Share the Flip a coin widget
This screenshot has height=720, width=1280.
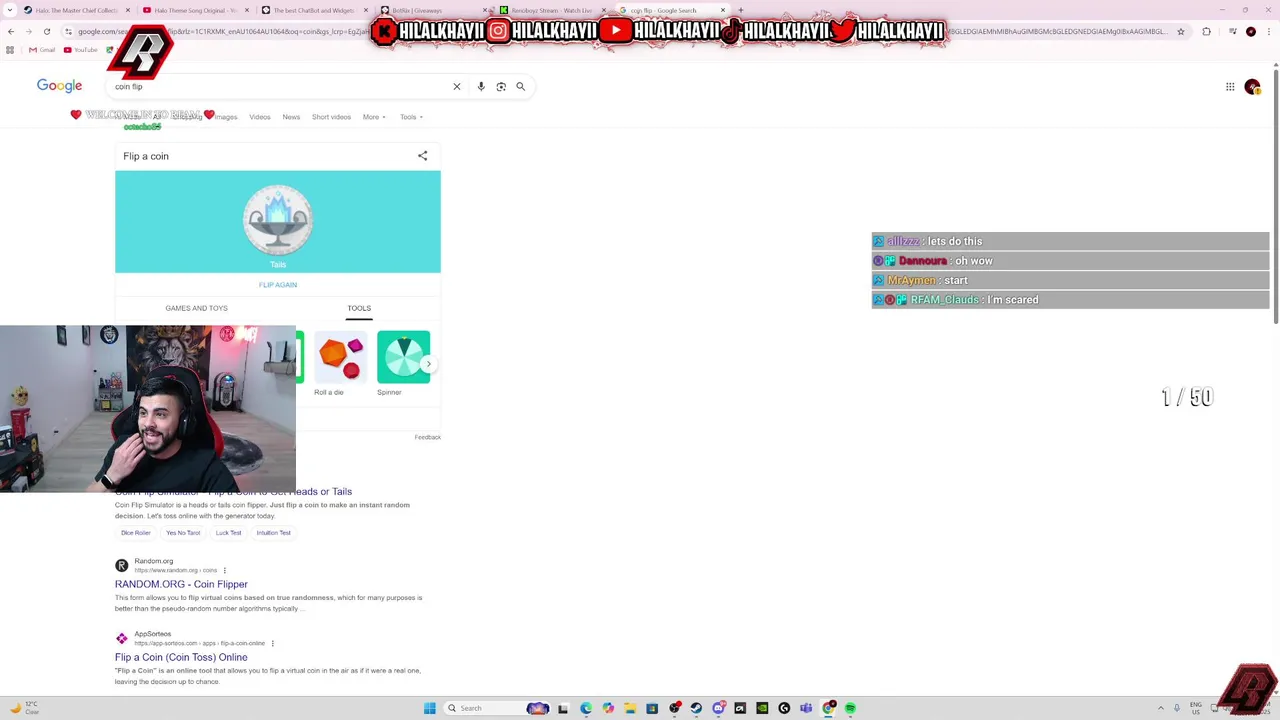(422, 156)
